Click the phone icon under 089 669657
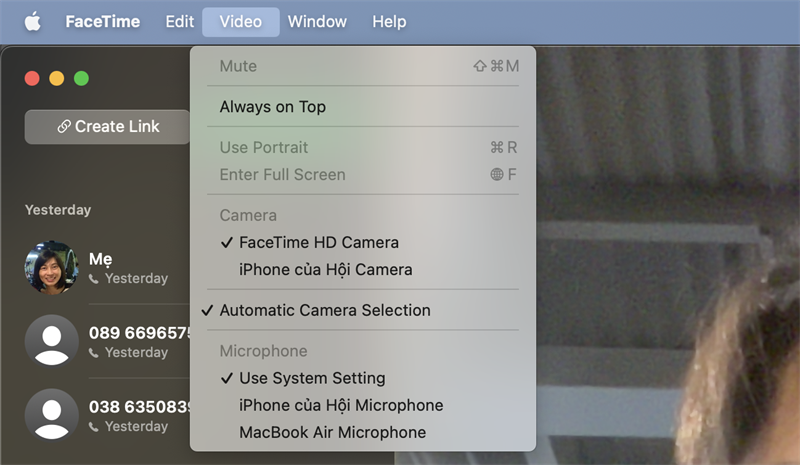 (93, 353)
